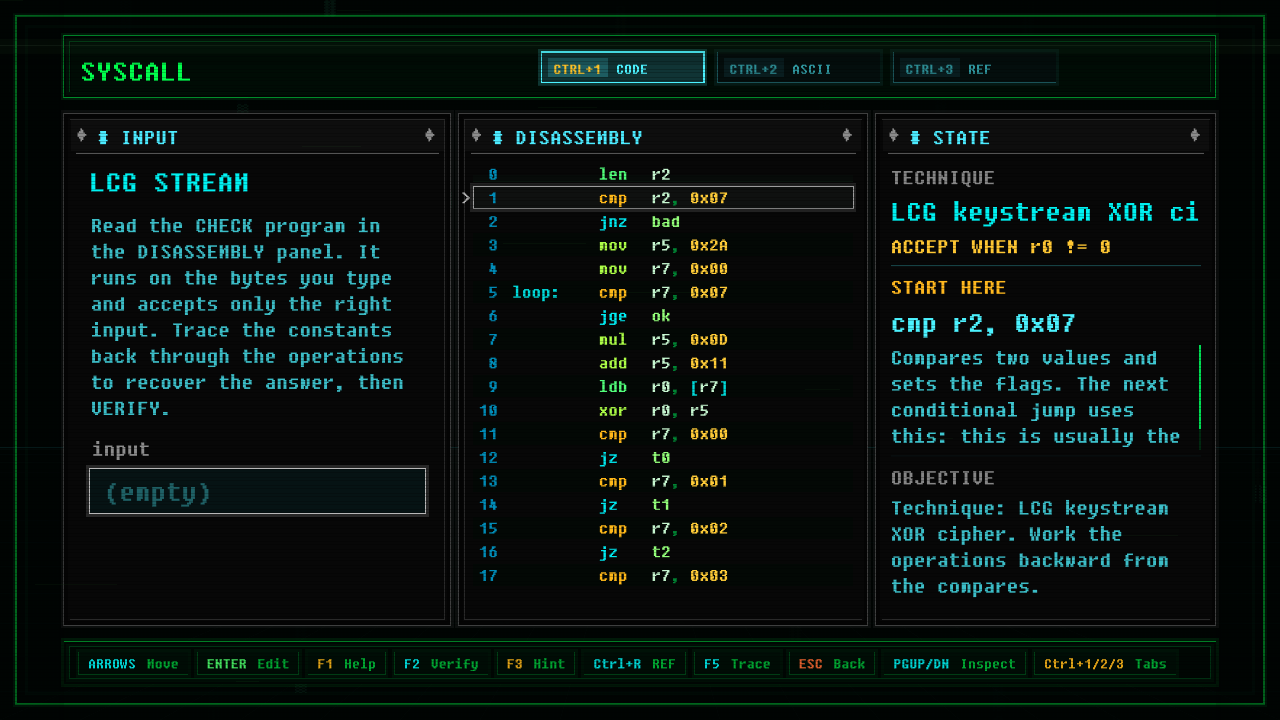
Task: Select line 16 'jz t2'
Action: (663, 552)
